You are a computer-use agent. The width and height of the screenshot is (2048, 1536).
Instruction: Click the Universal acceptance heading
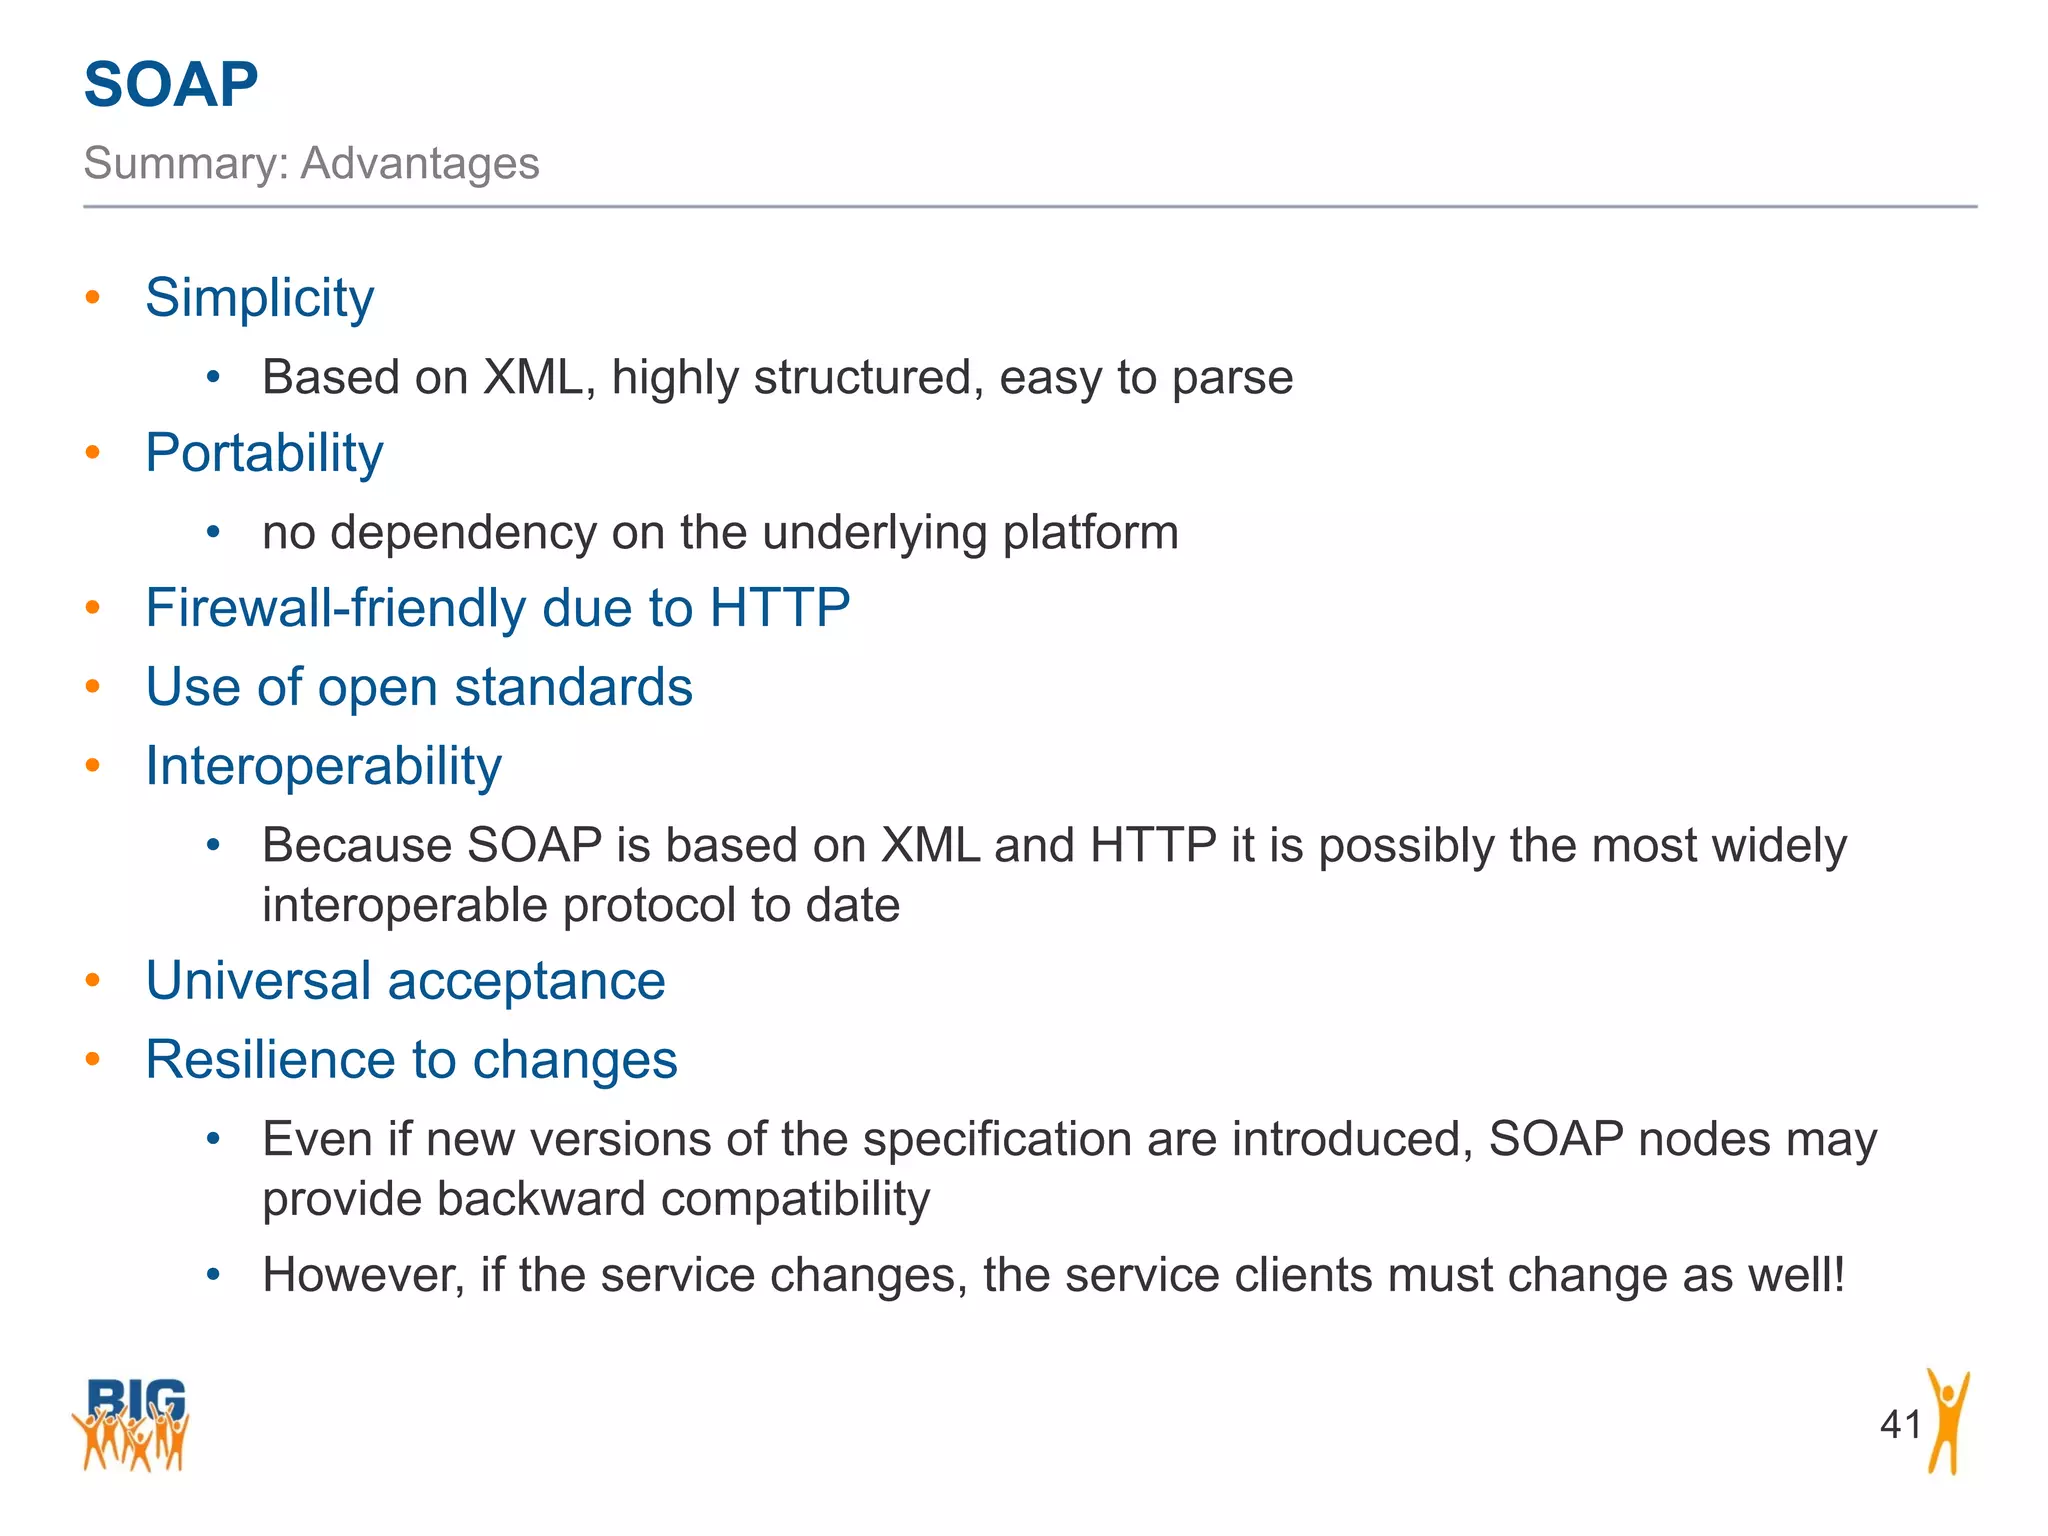(x=405, y=980)
